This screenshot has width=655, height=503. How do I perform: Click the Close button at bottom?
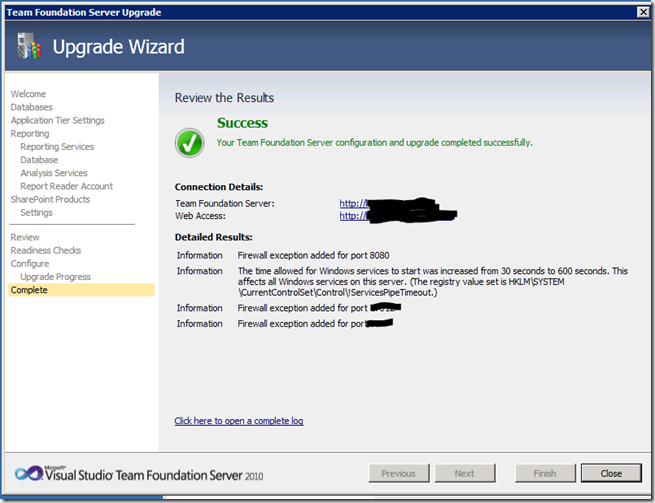coord(611,473)
